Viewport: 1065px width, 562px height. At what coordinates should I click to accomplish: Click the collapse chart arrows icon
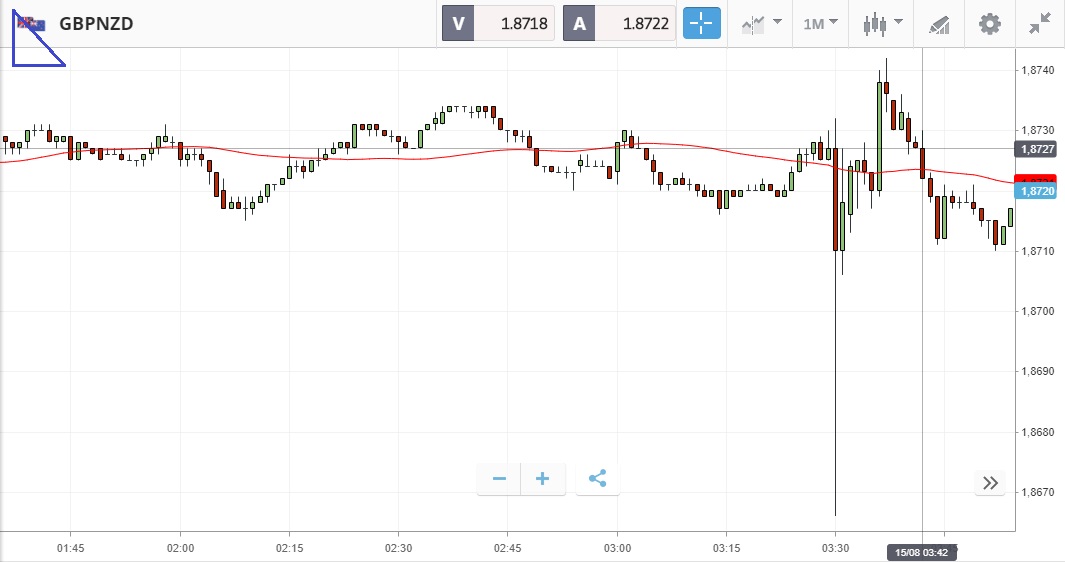tap(1040, 23)
